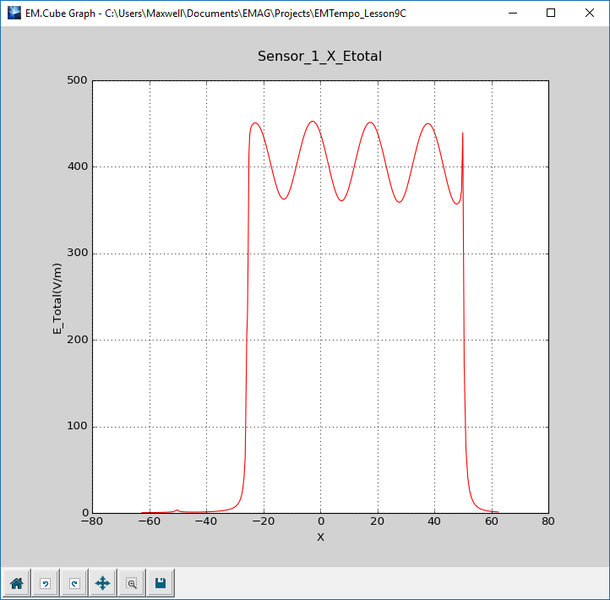Click the EM.Cube app icon in title bar
610x600 pixels.
point(13,13)
